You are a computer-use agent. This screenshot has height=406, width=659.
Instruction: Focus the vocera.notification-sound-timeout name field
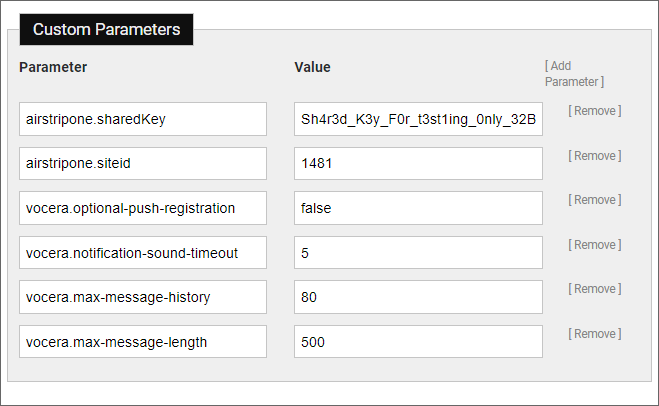(143, 253)
